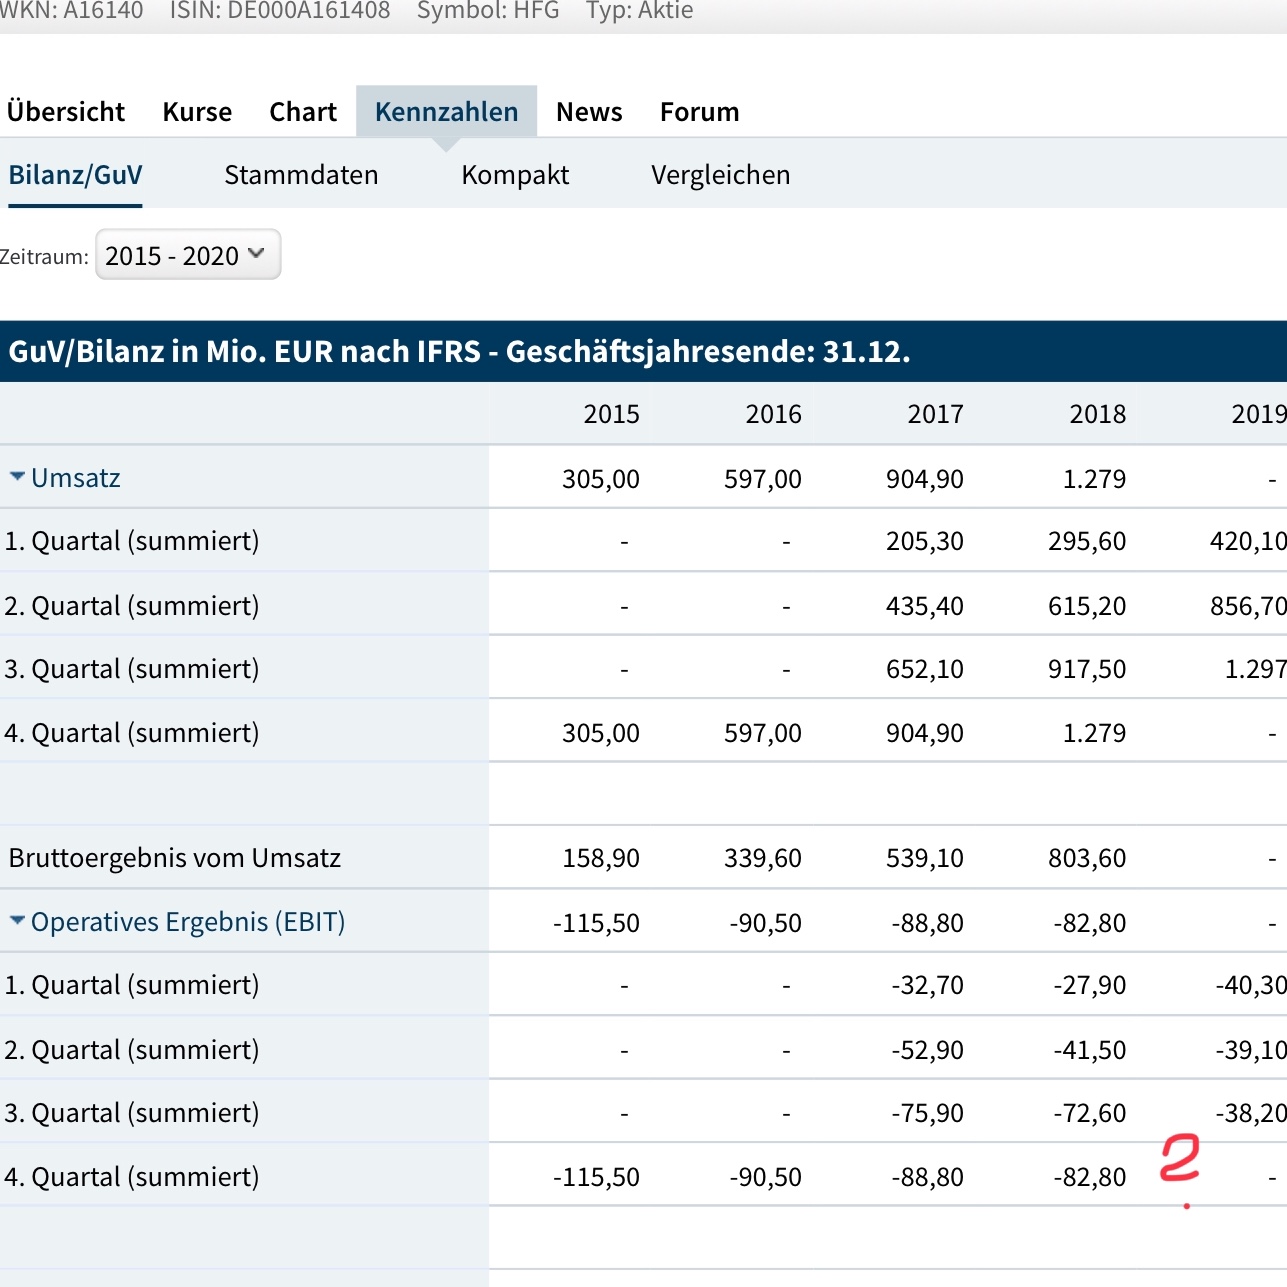Select the value 652,10
This screenshot has height=1287, width=1287.
[925, 669]
